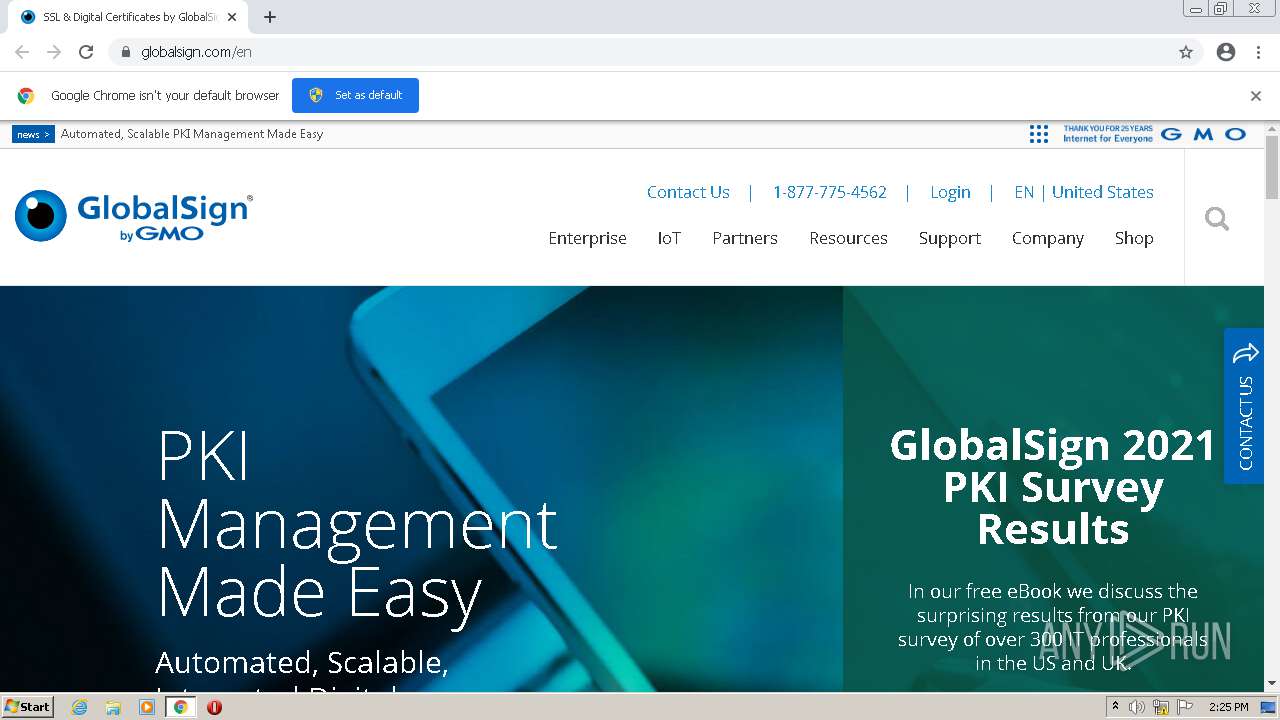Screen dimensions: 1280x720
Task: Open the Contact Us link
Action: [688, 192]
